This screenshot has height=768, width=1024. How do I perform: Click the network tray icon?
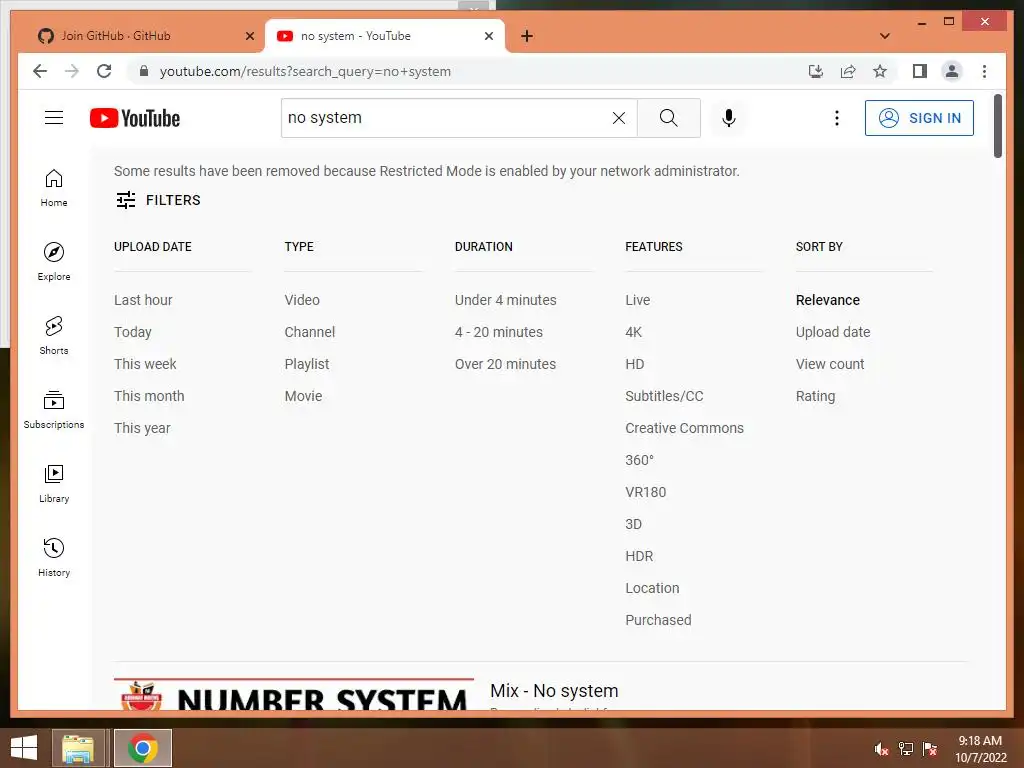click(906, 748)
